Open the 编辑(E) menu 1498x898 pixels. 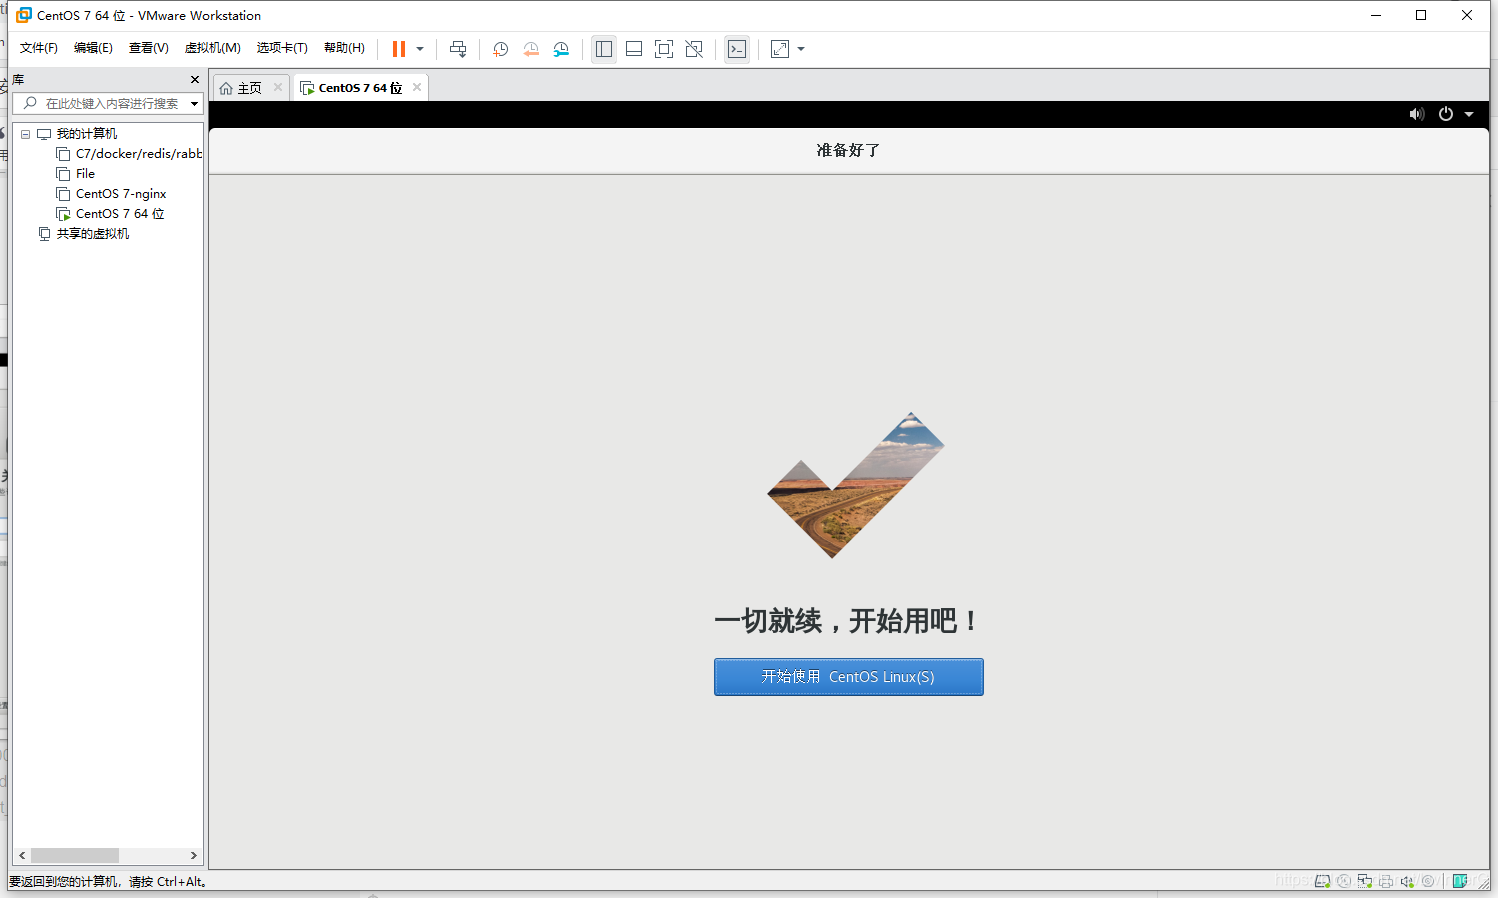point(93,48)
